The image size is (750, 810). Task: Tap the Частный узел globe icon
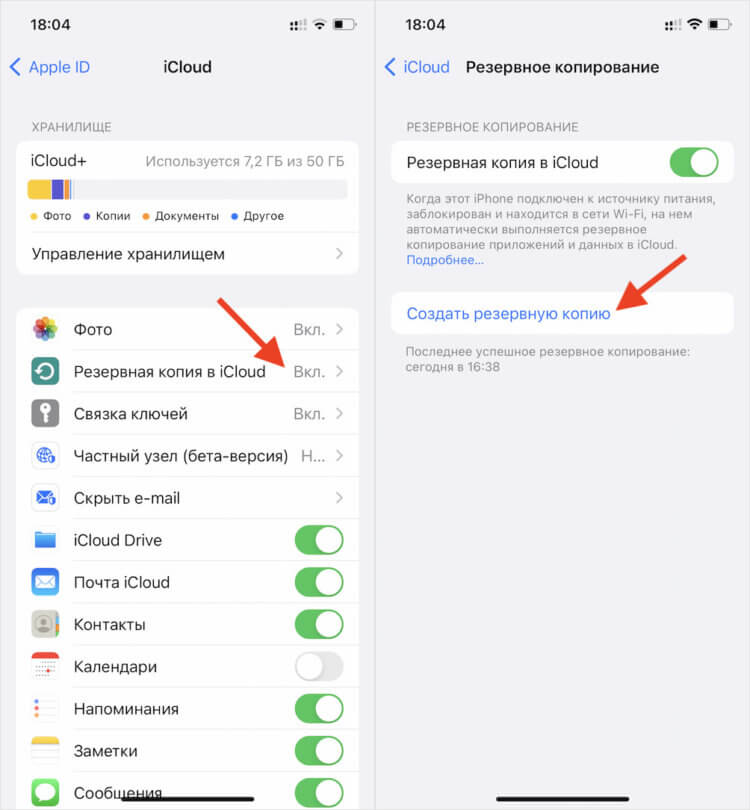coord(45,456)
